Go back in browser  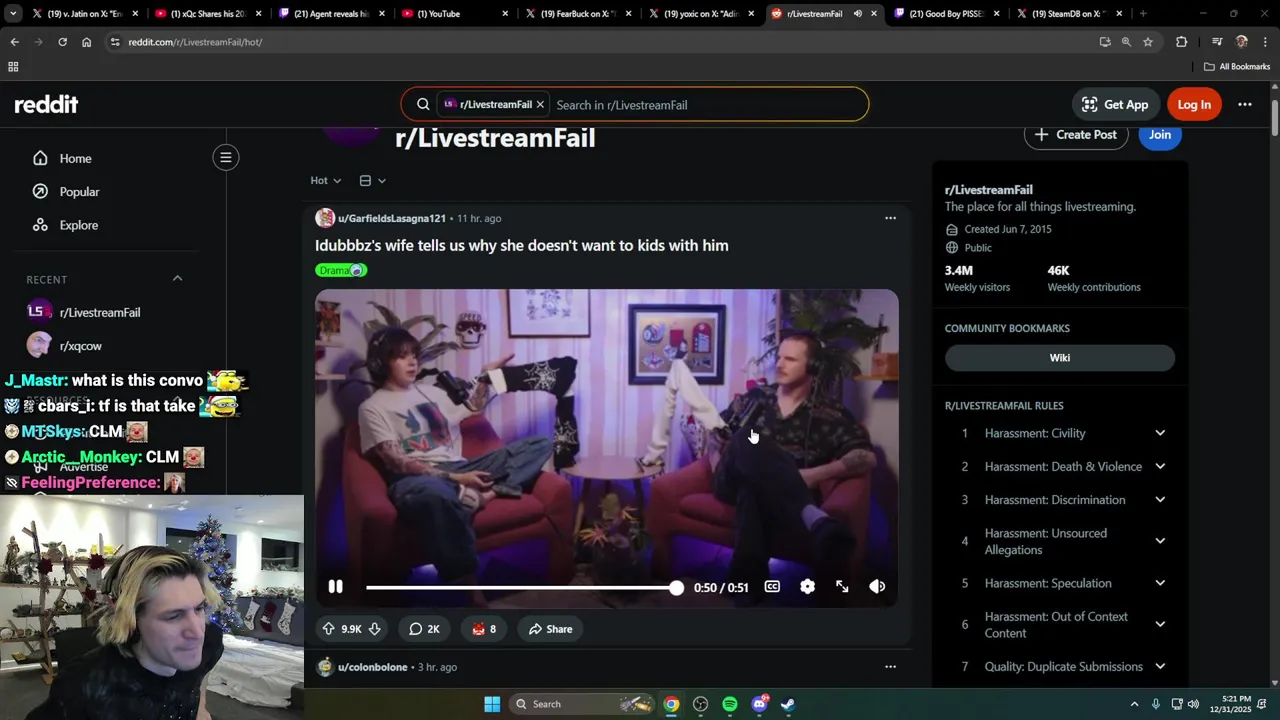click(x=14, y=42)
